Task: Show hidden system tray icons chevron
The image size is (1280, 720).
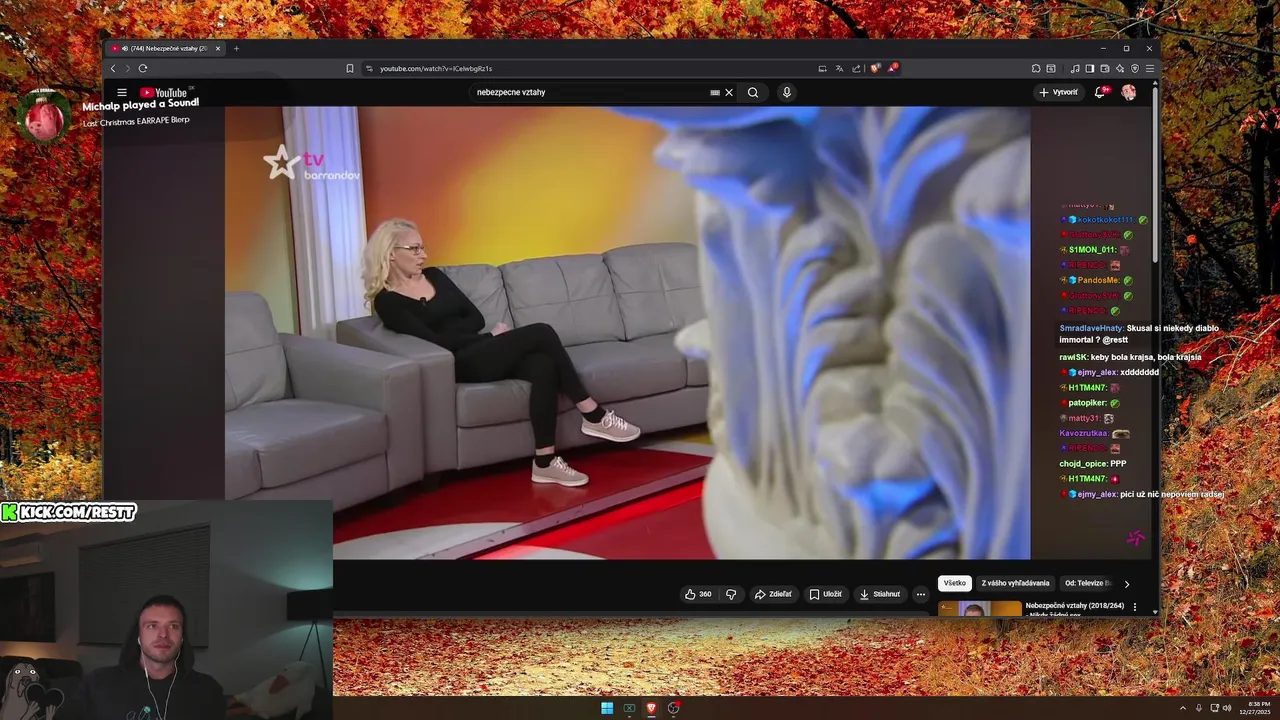Action: (1183, 708)
